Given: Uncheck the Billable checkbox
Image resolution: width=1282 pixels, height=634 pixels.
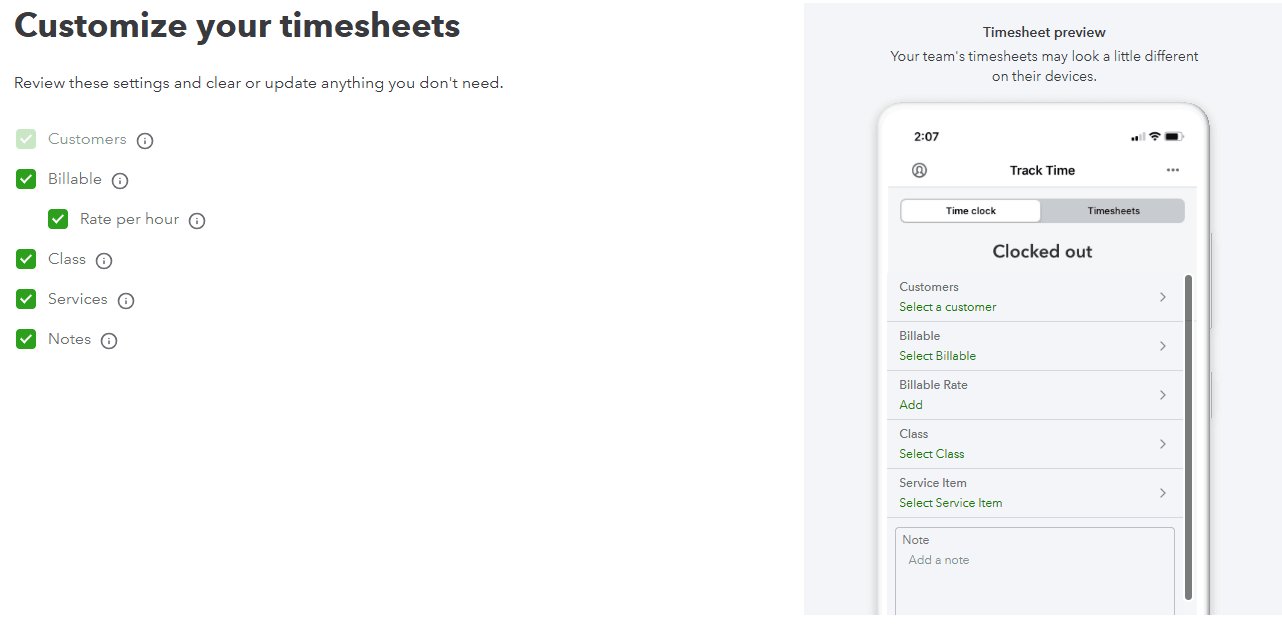Looking at the screenshot, I should (26, 179).
